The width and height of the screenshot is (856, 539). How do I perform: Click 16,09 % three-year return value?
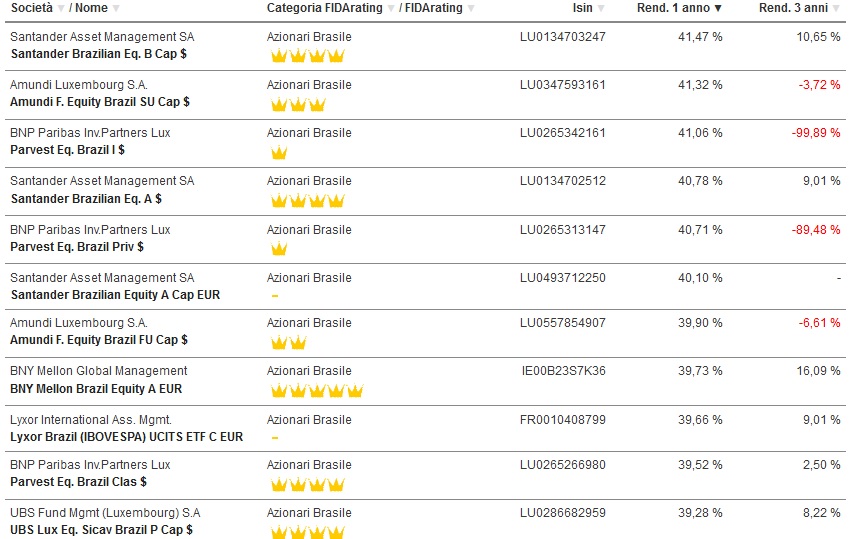point(818,371)
